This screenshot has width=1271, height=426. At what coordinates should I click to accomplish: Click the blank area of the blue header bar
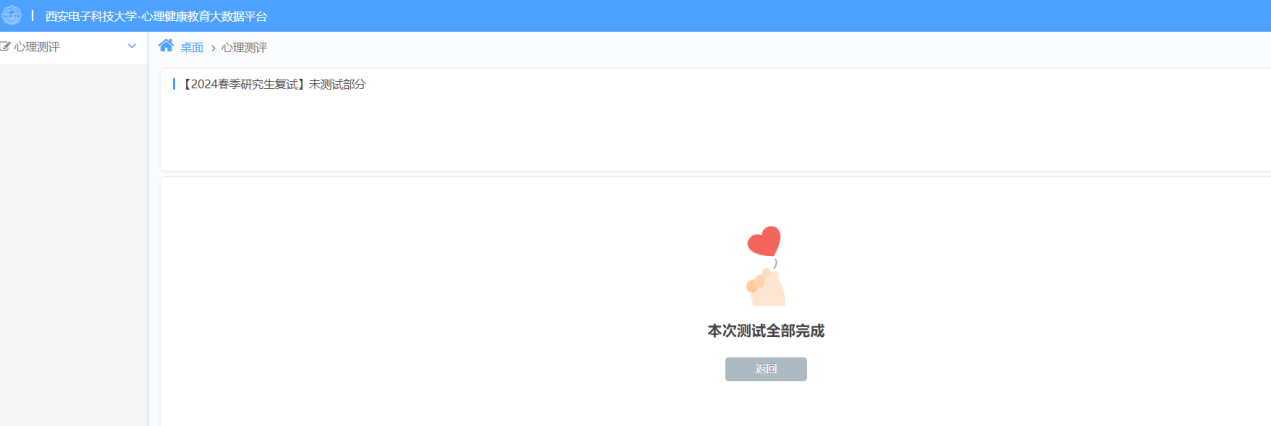770,16
